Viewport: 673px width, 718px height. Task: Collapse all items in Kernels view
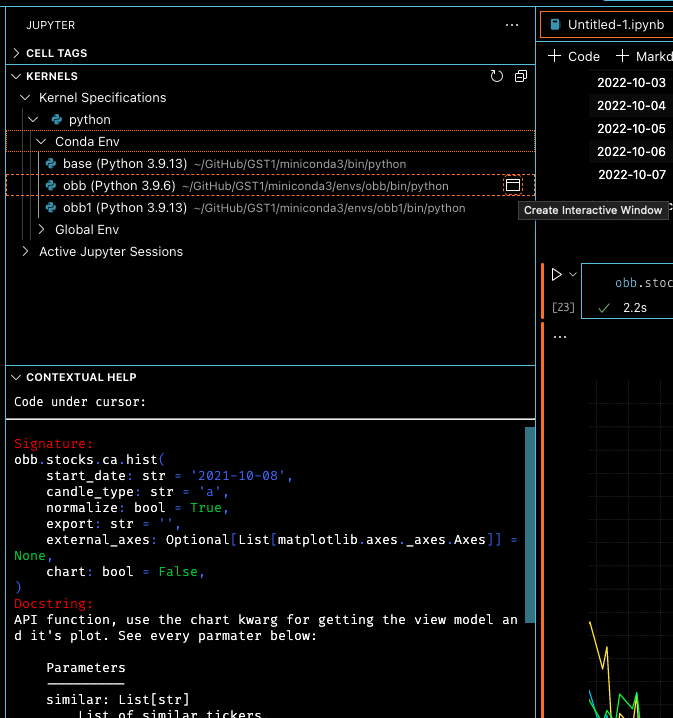click(521, 76)
